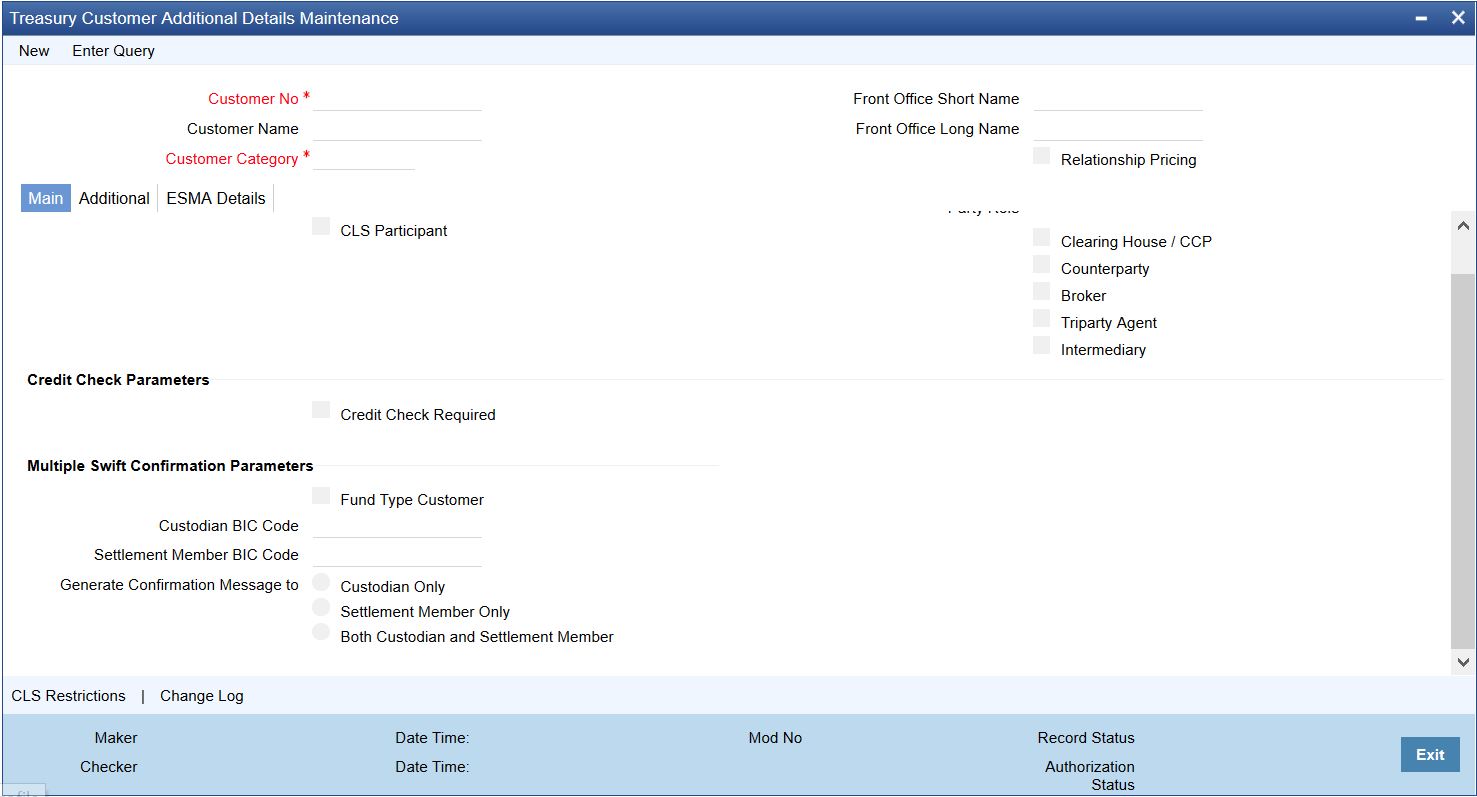Screen dimensions: 1477x797
Task: Check the Triparty Agent box
Action: (1042, 319)
